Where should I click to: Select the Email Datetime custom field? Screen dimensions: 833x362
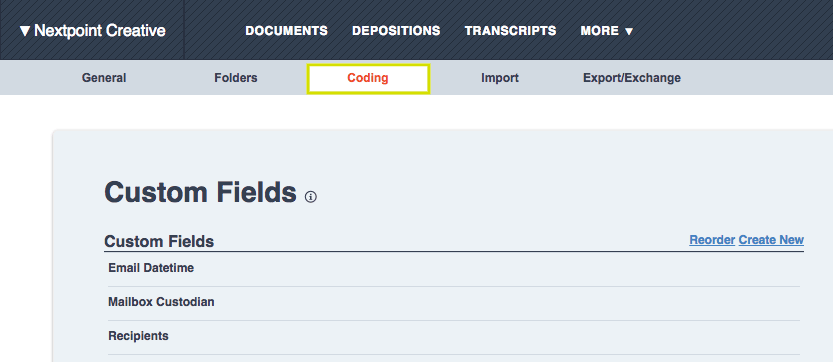(454, 268)
